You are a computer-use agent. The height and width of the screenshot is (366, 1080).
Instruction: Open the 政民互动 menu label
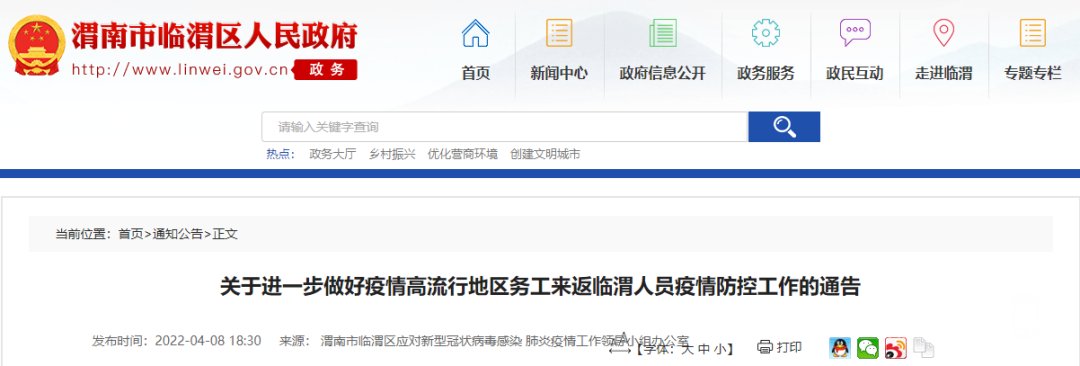pos(855,73)
